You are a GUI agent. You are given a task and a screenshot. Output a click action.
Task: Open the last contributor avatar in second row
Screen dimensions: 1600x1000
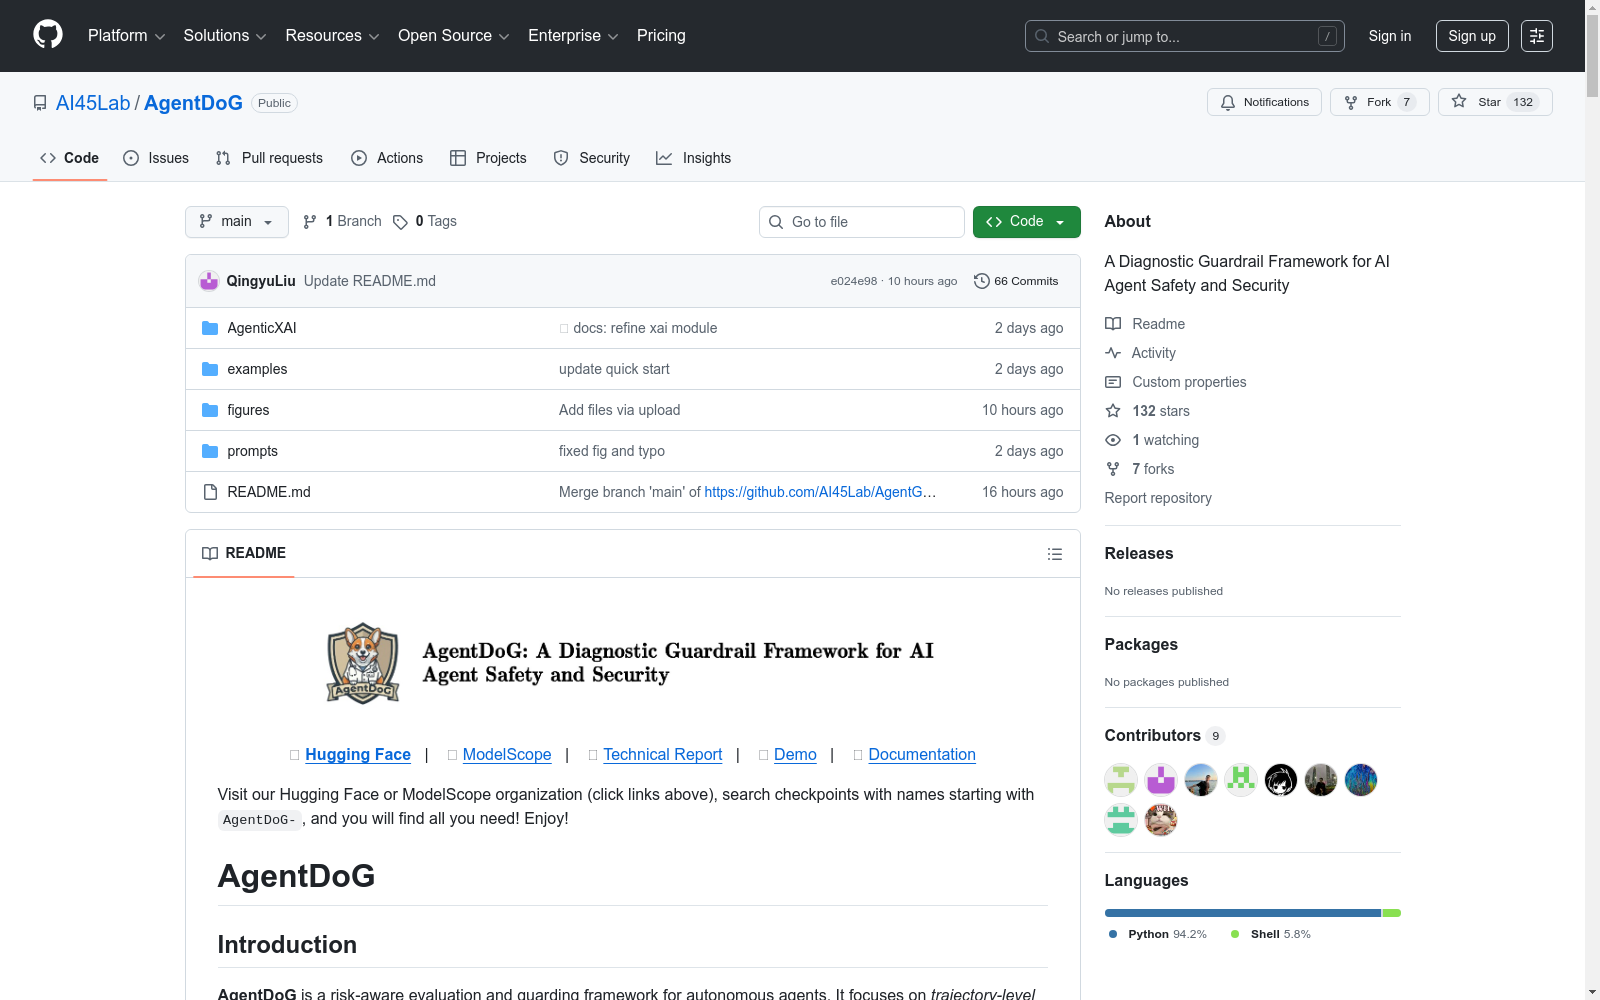click(1161, 820)
